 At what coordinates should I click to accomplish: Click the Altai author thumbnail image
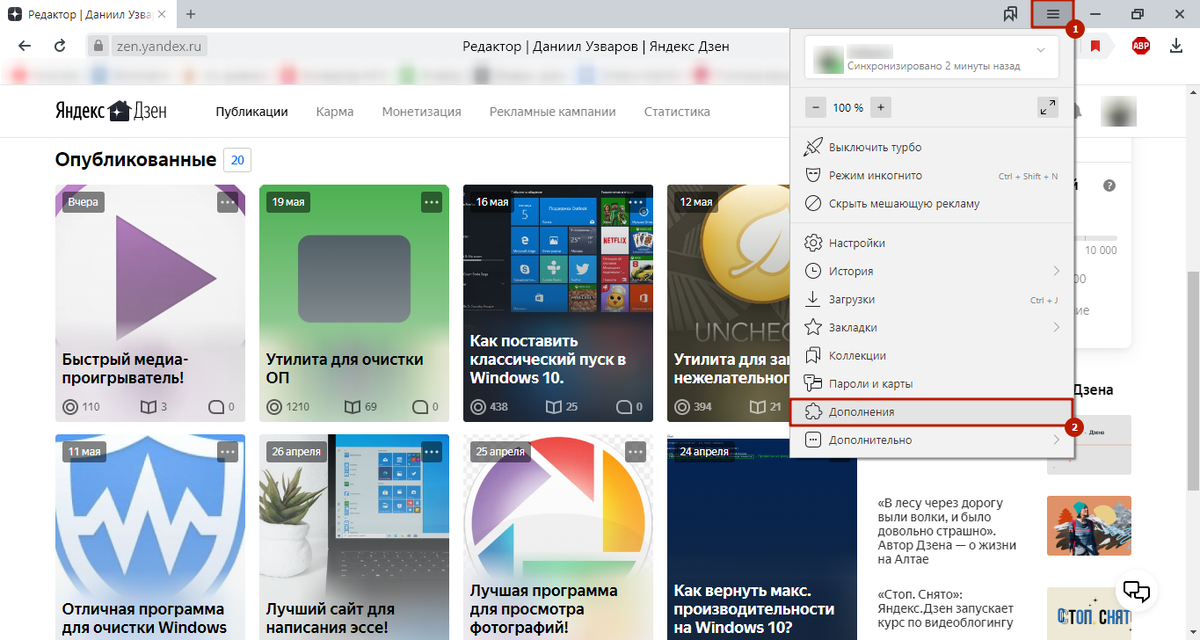pyautogui.click(x=1089, y=526)
